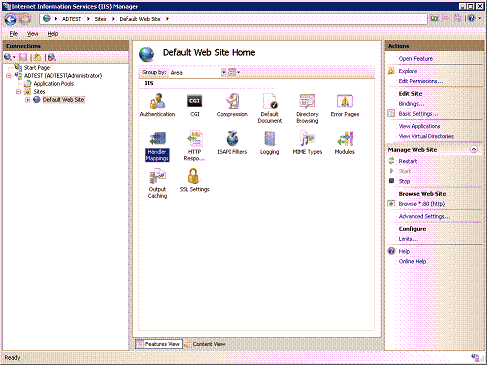Open the Default Document feature

tap(270, 108)
